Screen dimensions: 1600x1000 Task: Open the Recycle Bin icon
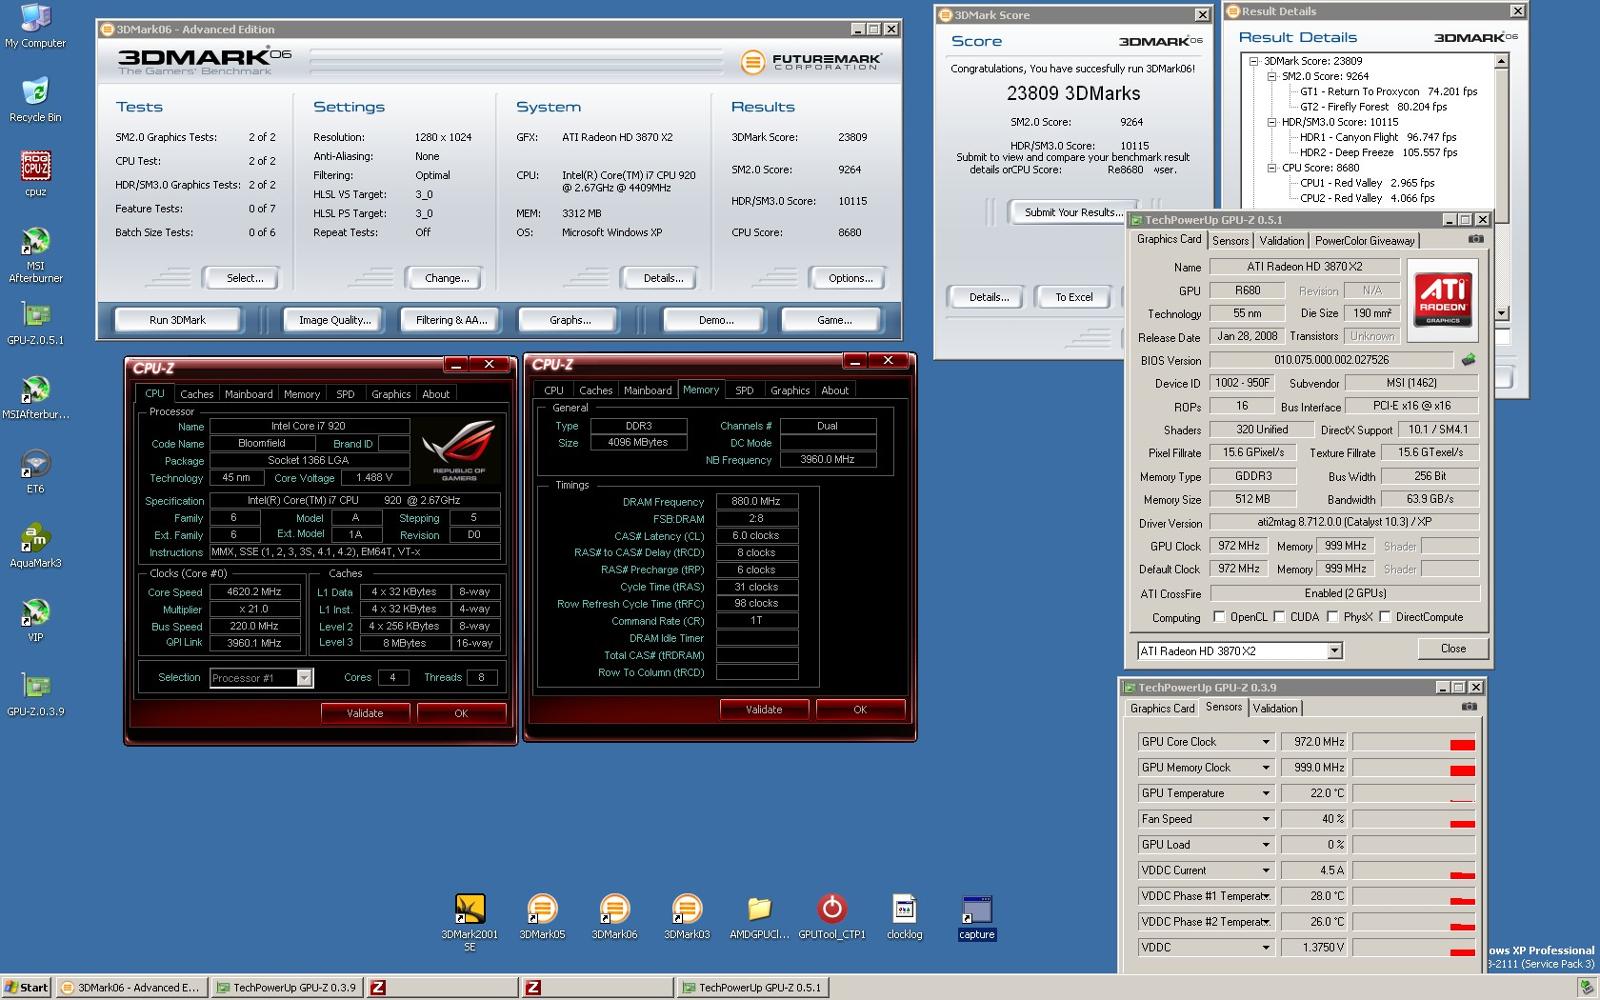(35, 99)
